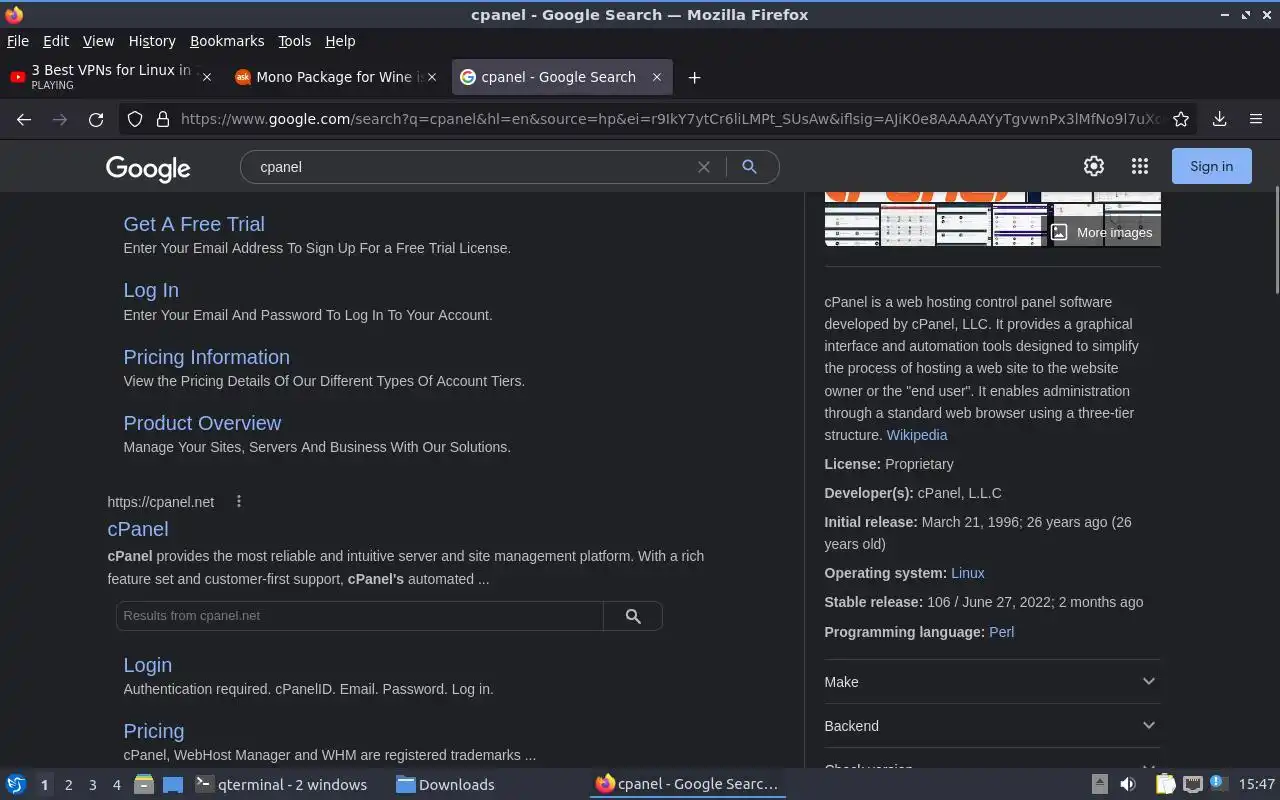Open the Perl programming language link
Screen dimensions: 1280x800
(1002, 632)
